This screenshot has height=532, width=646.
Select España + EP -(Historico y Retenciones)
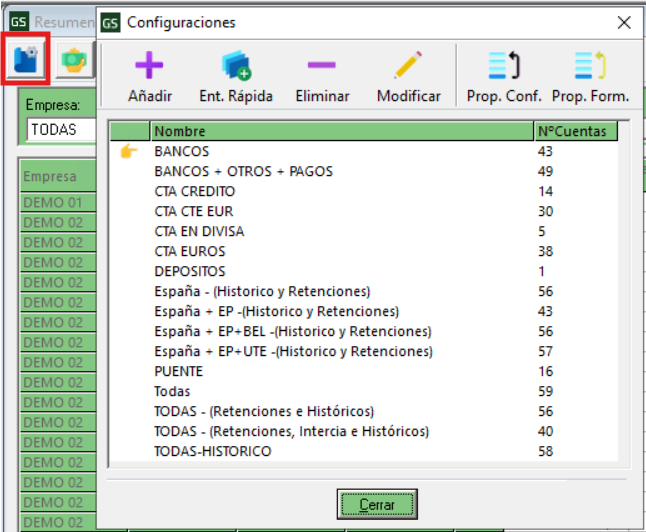(364, 311)
